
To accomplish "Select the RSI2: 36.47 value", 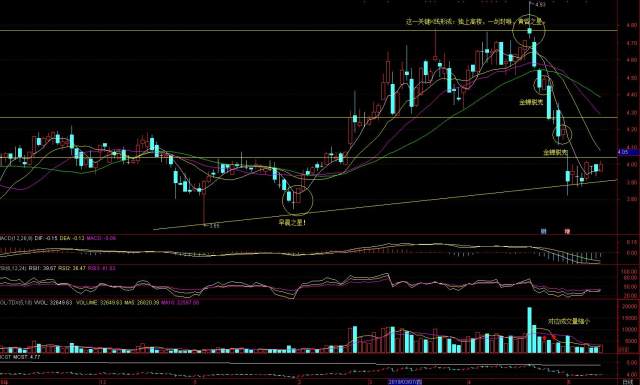I will pyautogui.click(x=73, y=268).
